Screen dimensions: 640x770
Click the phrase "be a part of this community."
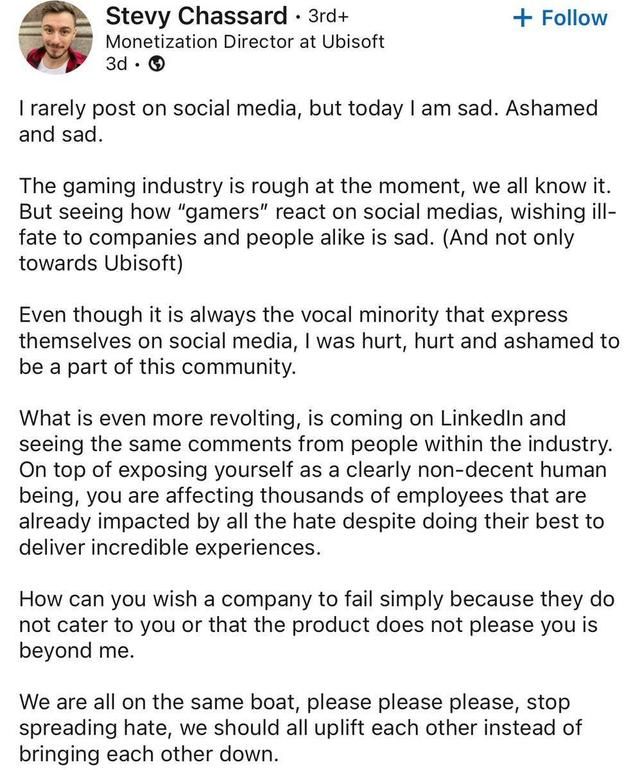click(158, 367)
